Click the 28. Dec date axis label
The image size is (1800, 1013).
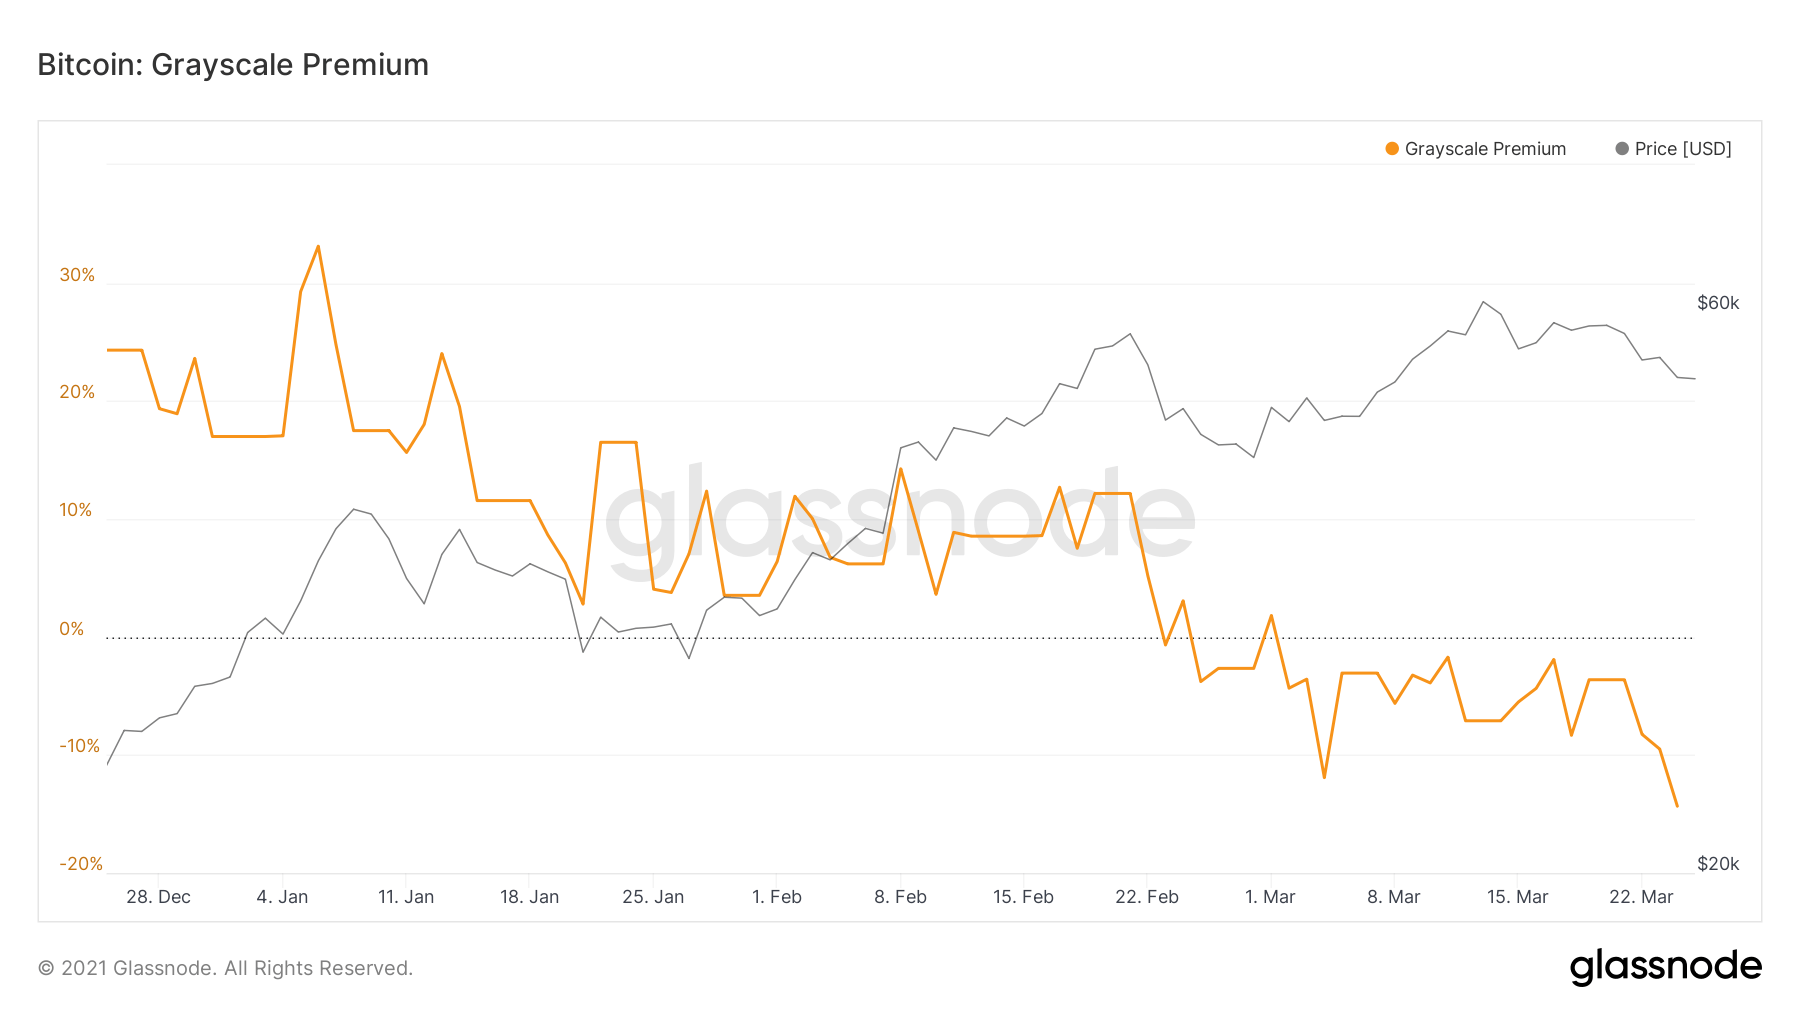(158, 897)
